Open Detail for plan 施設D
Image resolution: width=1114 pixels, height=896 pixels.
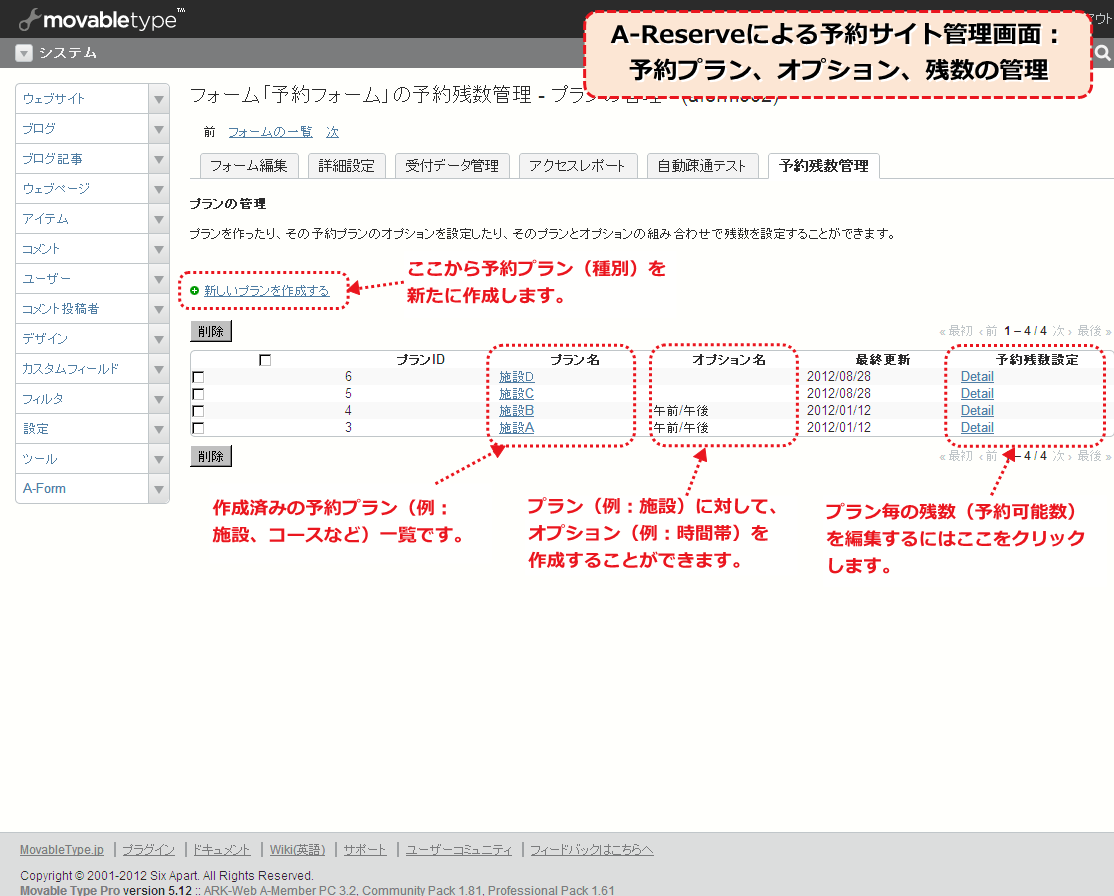(977, 377)
